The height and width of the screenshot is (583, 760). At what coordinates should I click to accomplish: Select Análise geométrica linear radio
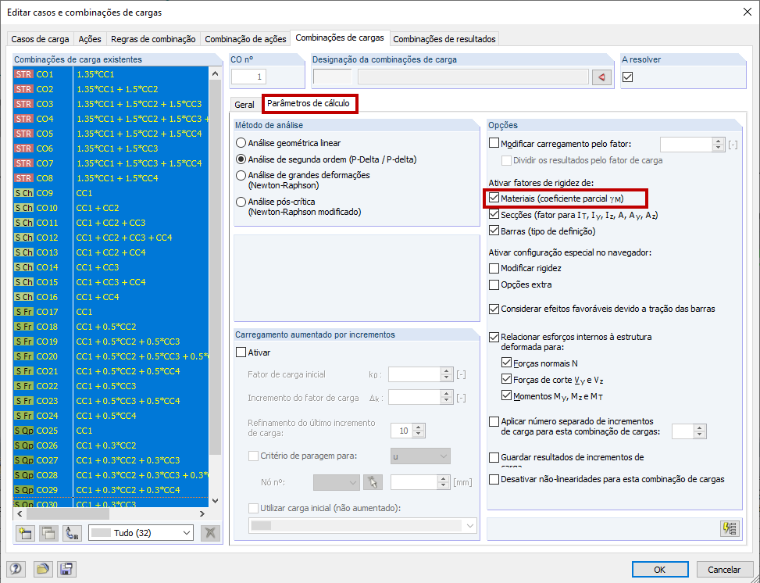tap(240, 143)
